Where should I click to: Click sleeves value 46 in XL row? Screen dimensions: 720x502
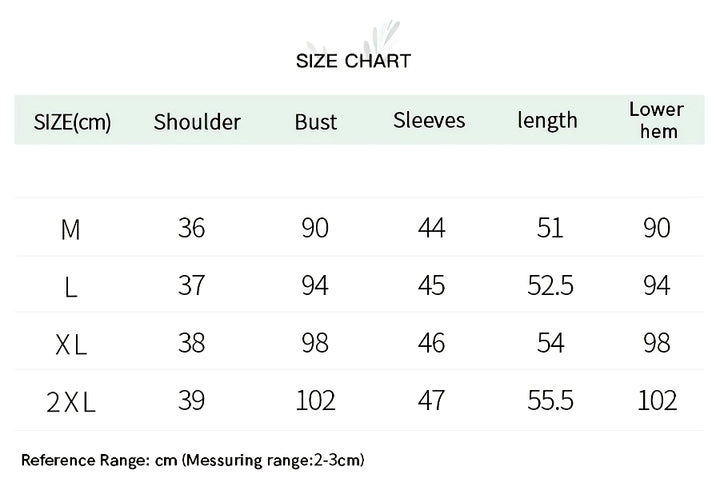coord(431,344)
